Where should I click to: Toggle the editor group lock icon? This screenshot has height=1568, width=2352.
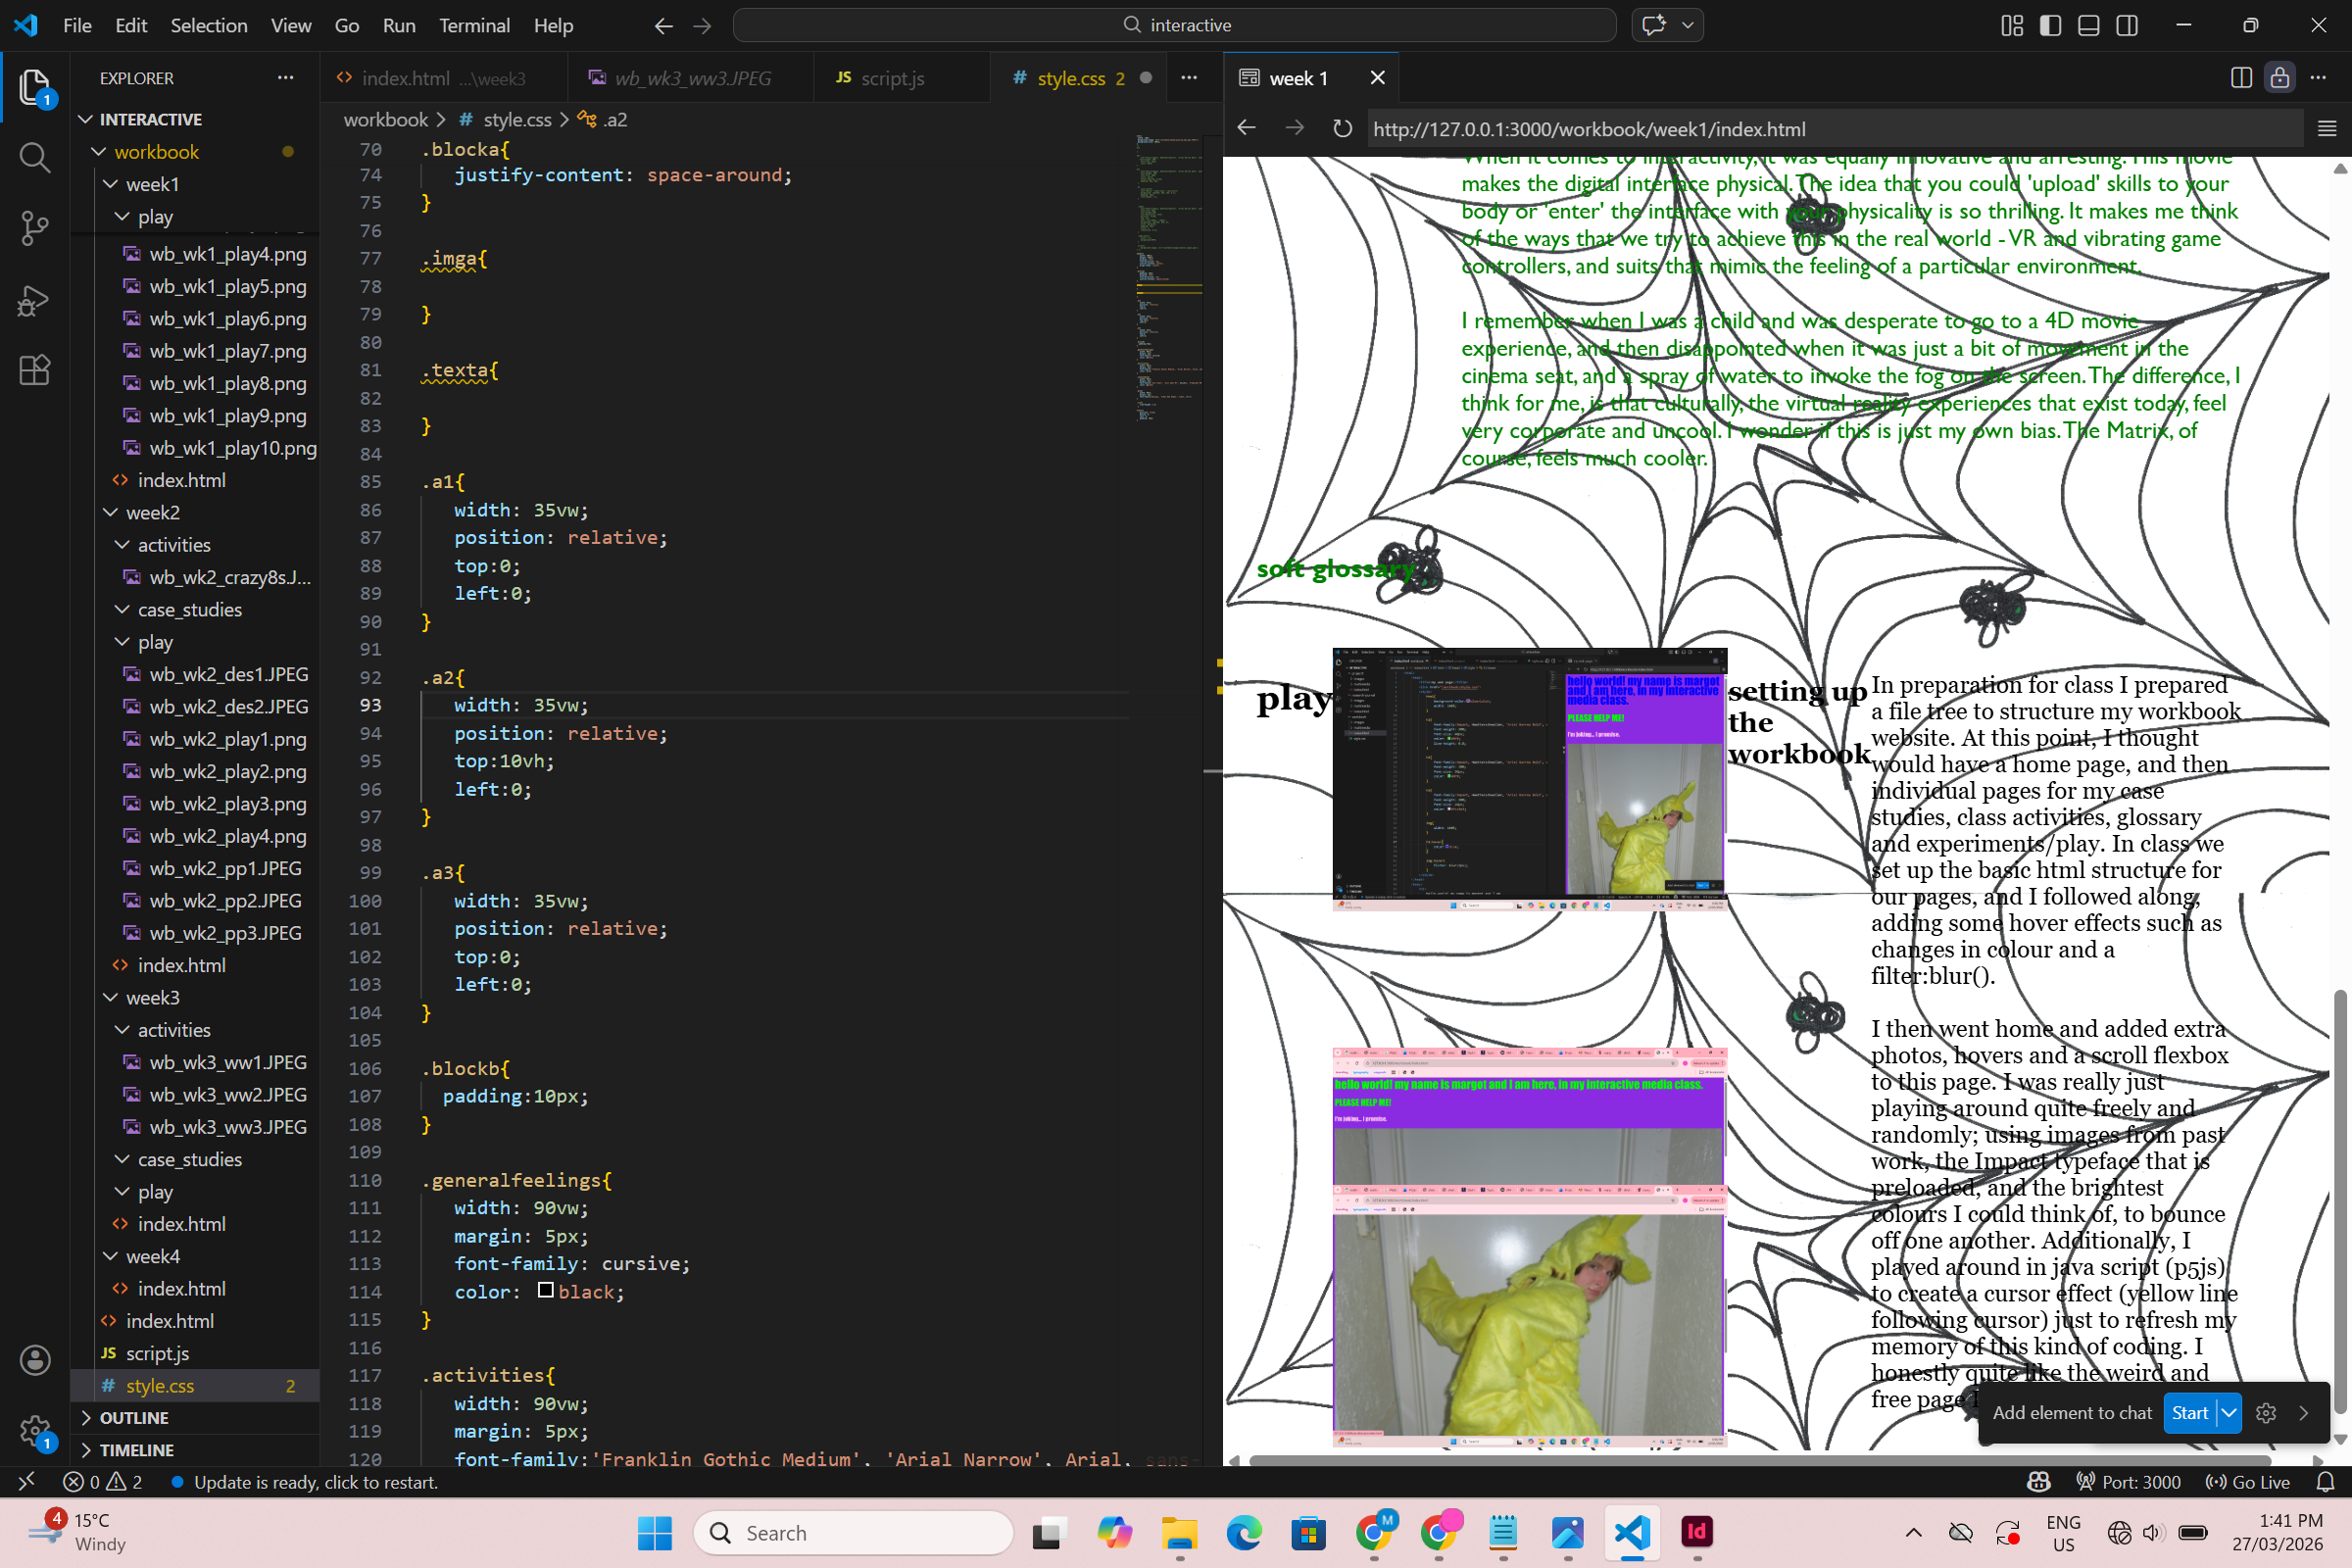[x=2280, y=78]
